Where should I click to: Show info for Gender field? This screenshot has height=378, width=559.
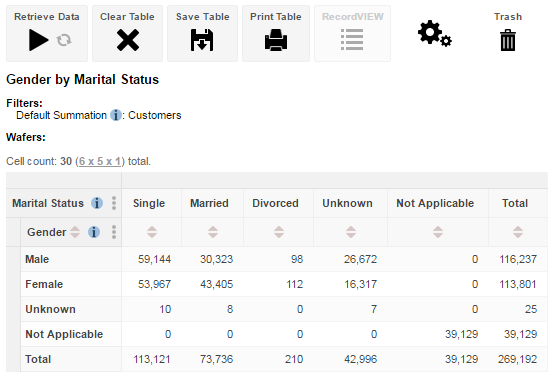coord(94,232)
